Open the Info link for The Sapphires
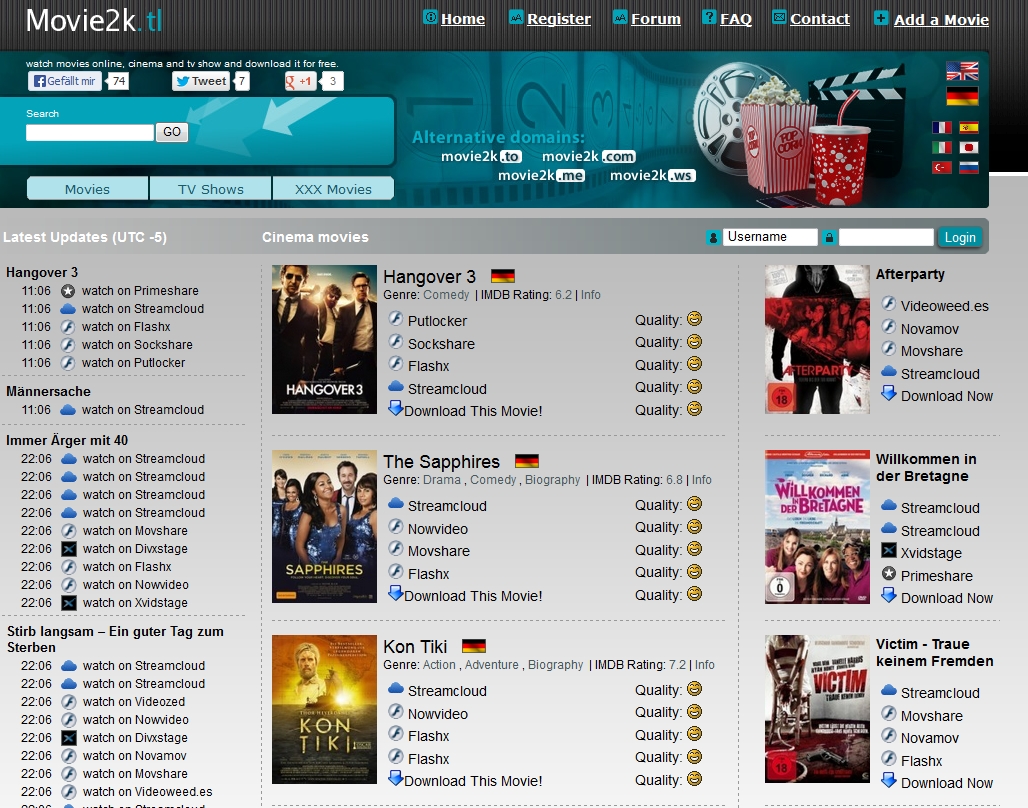The width and height of the screenshot is (1028, 808). pyautogui.click(x=702, y=480)
